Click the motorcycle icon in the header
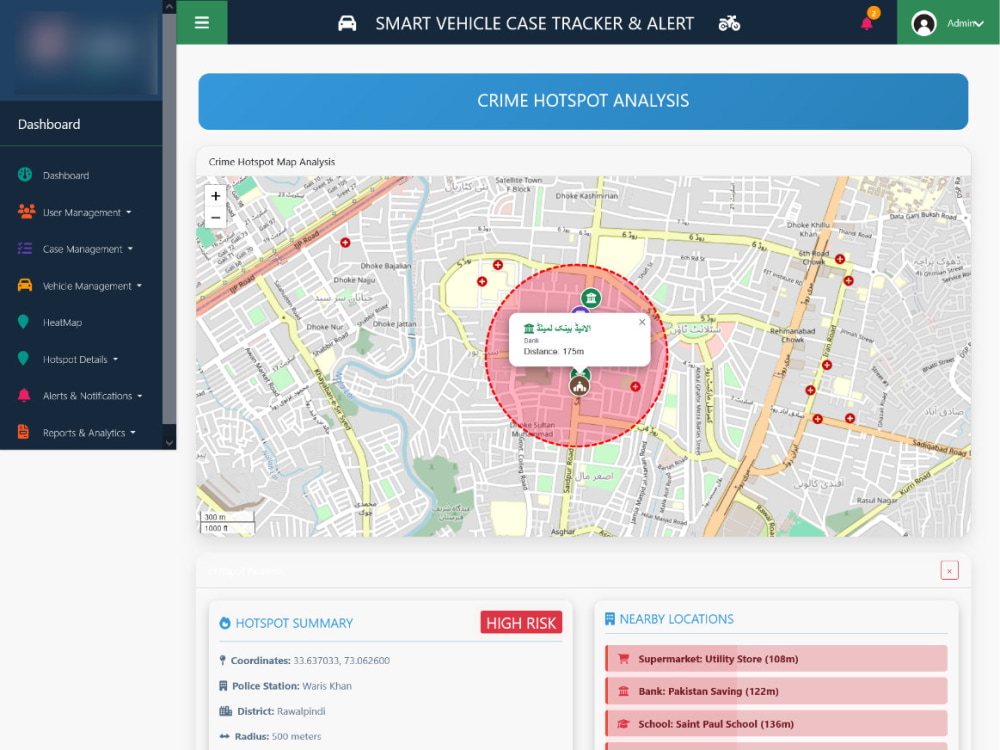1000x750 pixels. (x=729, y=24)
